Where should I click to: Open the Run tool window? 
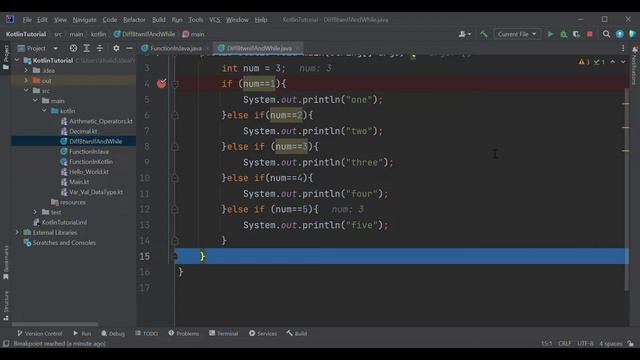[82, 333]
